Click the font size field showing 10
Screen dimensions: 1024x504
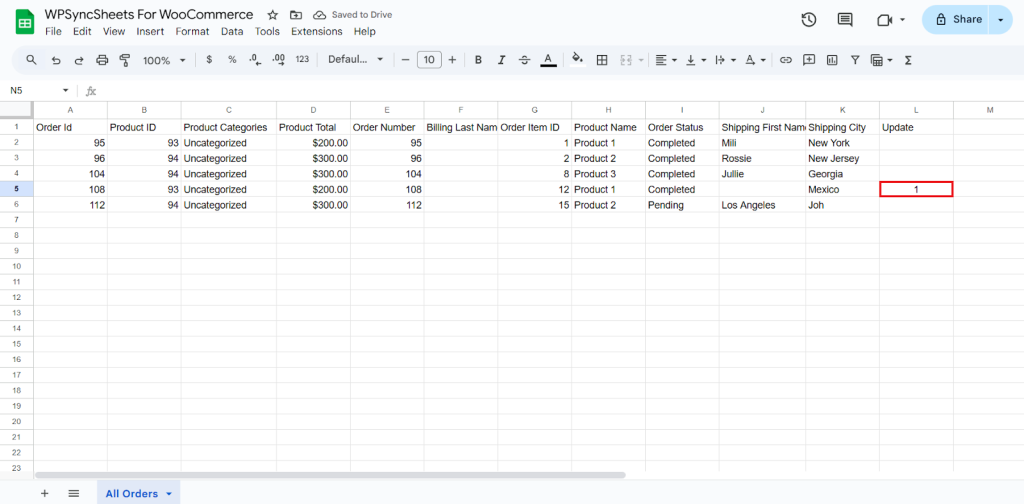429,60
